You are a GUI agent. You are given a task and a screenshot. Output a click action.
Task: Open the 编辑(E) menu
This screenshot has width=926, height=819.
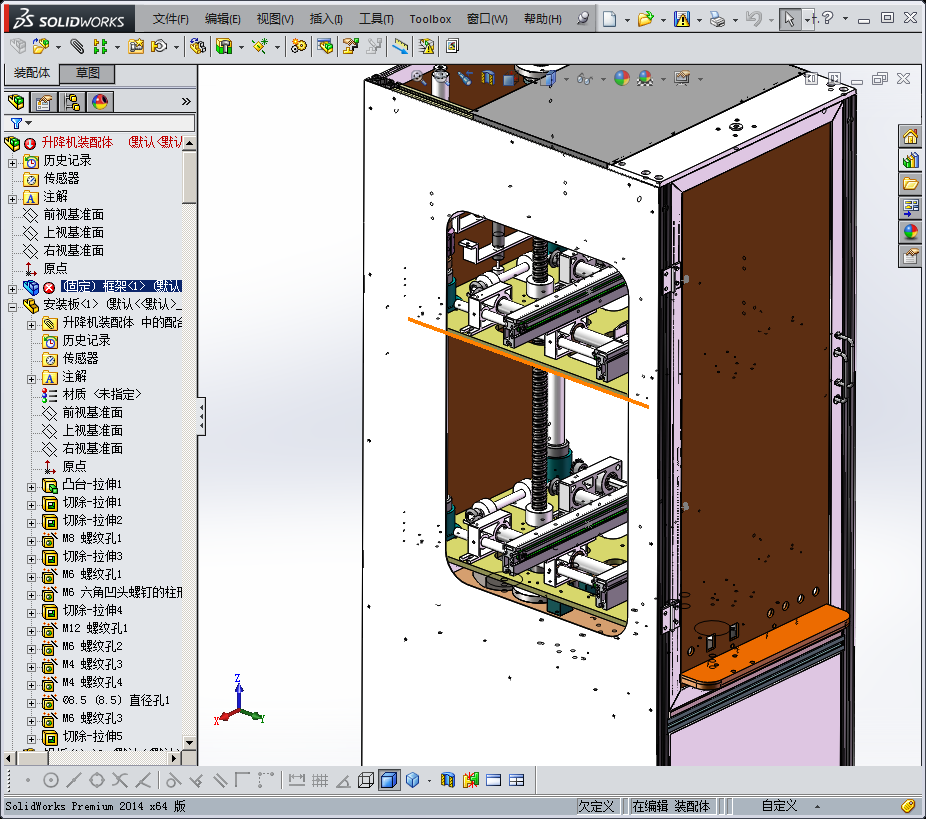coord(223,19)
